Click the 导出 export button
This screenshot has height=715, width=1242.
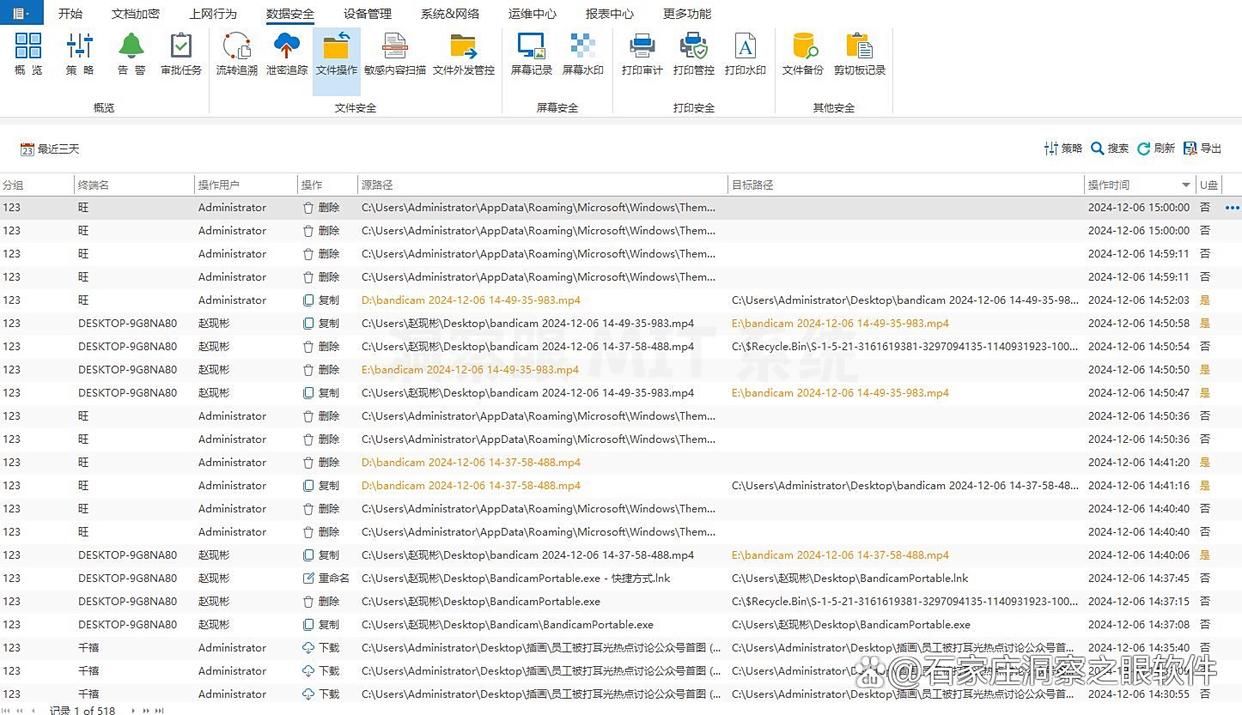point(1203,148)
